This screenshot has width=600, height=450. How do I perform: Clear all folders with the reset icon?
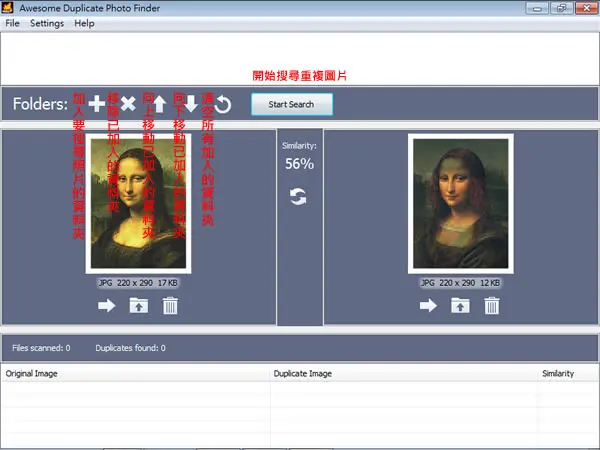coord(223,104)
